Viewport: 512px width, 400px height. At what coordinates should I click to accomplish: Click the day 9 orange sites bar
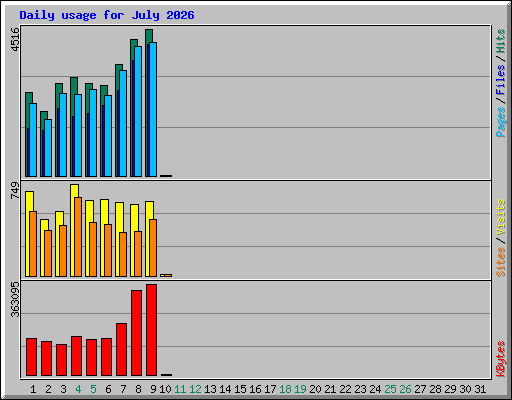coord(153,248)
